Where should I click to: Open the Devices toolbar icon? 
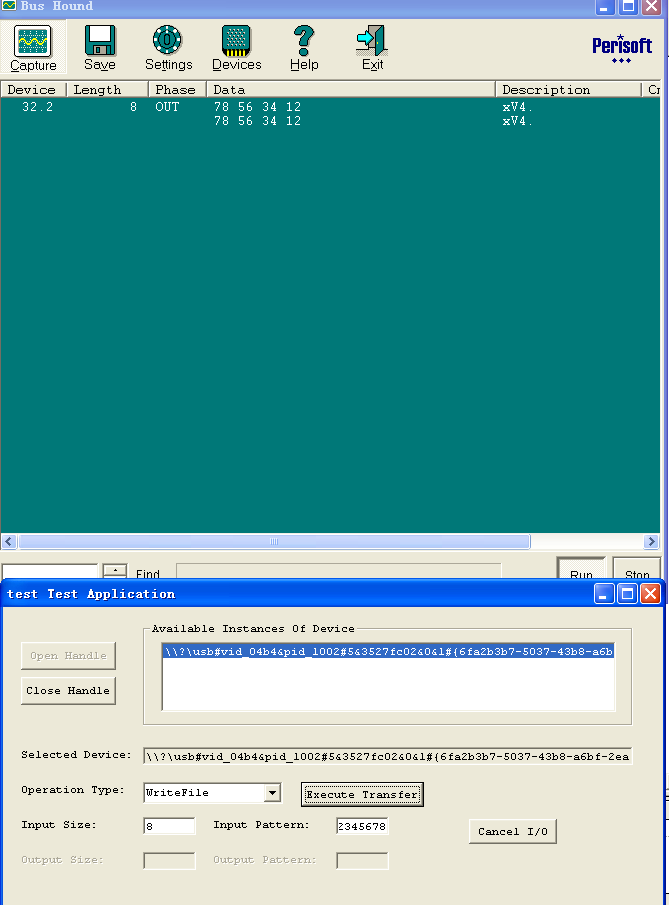[x=236, y=47]
